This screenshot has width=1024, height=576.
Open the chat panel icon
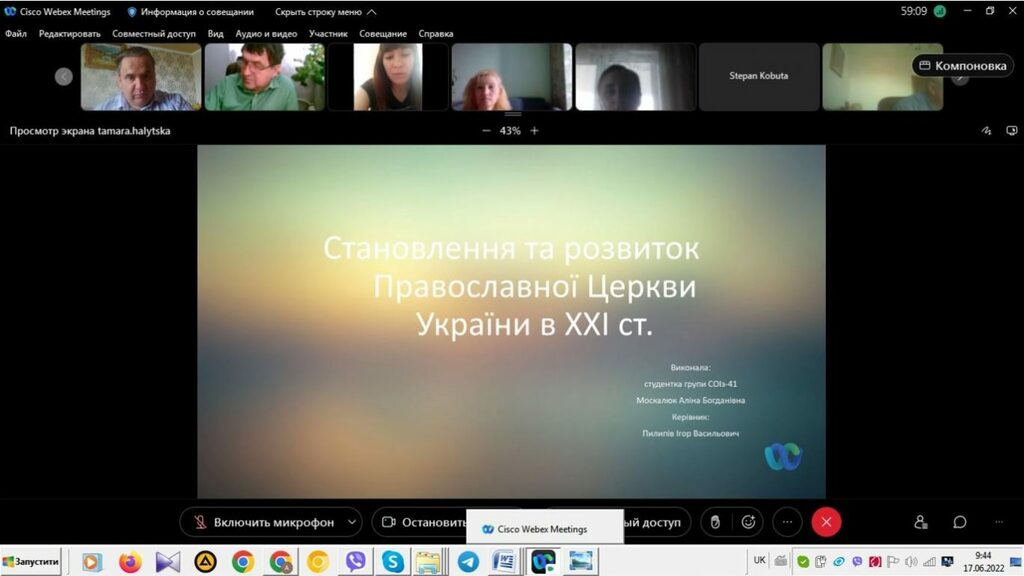click(x=960, y=522)
